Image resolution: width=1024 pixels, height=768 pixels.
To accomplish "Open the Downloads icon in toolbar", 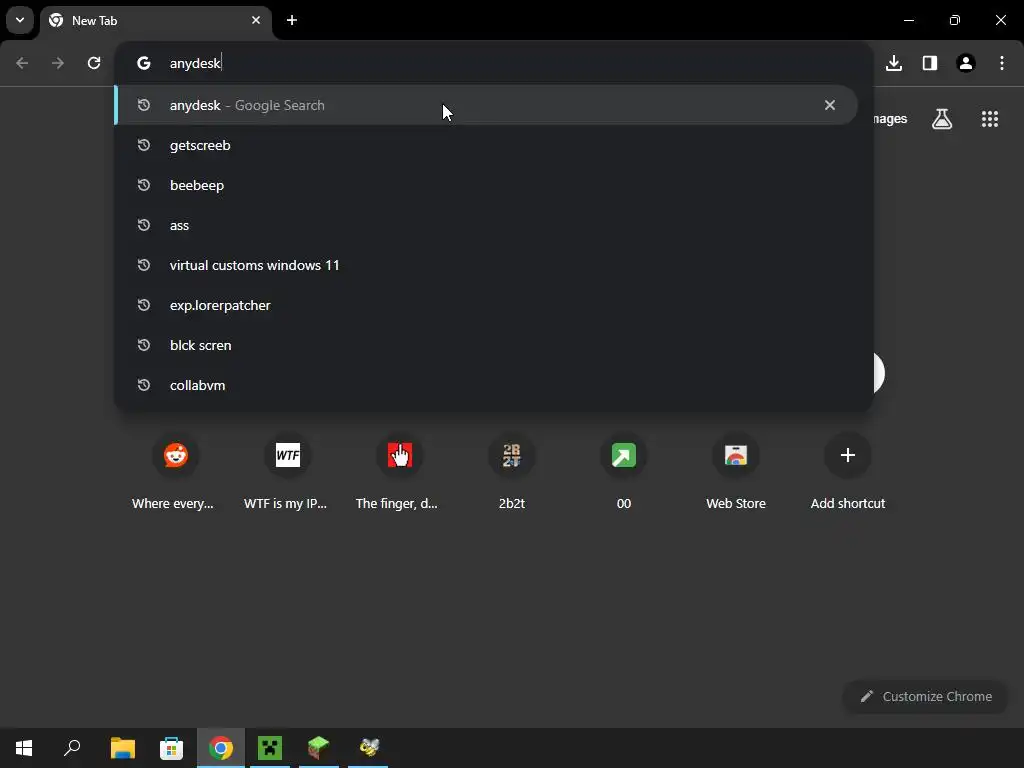I will pyautogui.click(x=894, y=63).
